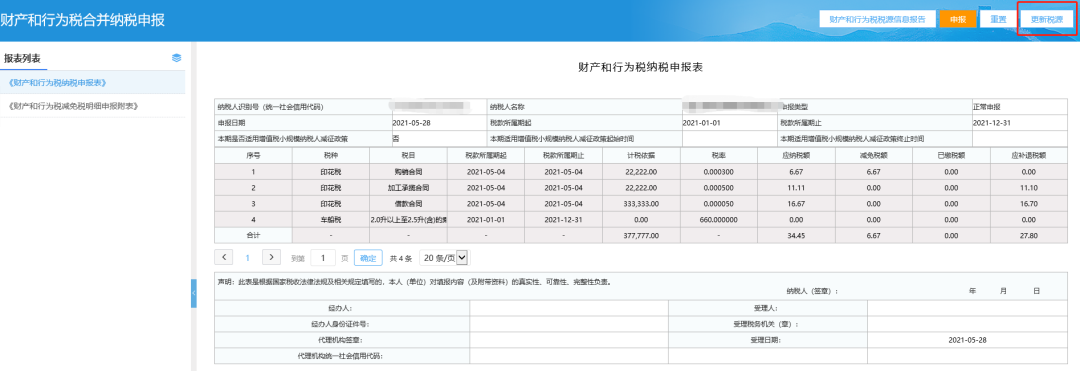The width and height of the screenshot is (1080, 371).
Task: Click the 0.000500 tax rate cell
Action: pyautogui.click(x=718, y=187)
